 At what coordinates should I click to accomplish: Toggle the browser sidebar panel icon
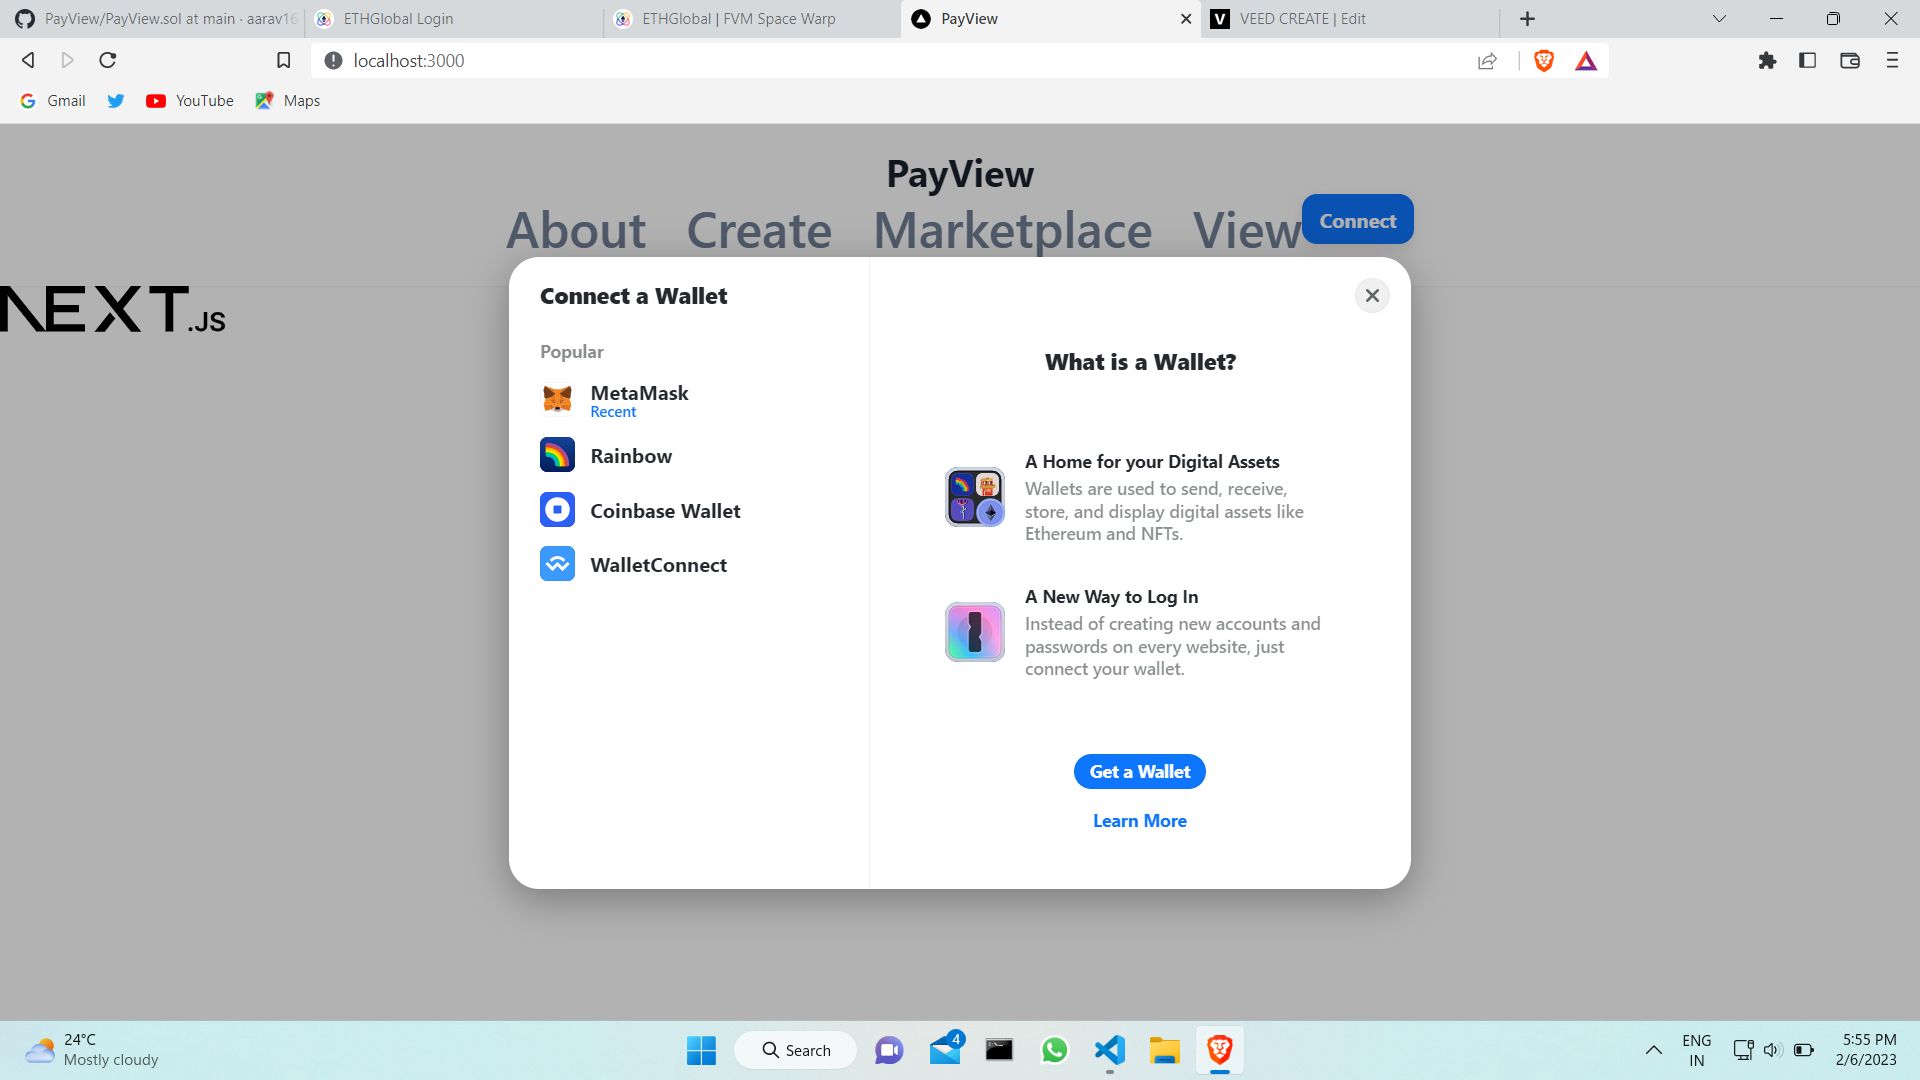(1807, 61)
